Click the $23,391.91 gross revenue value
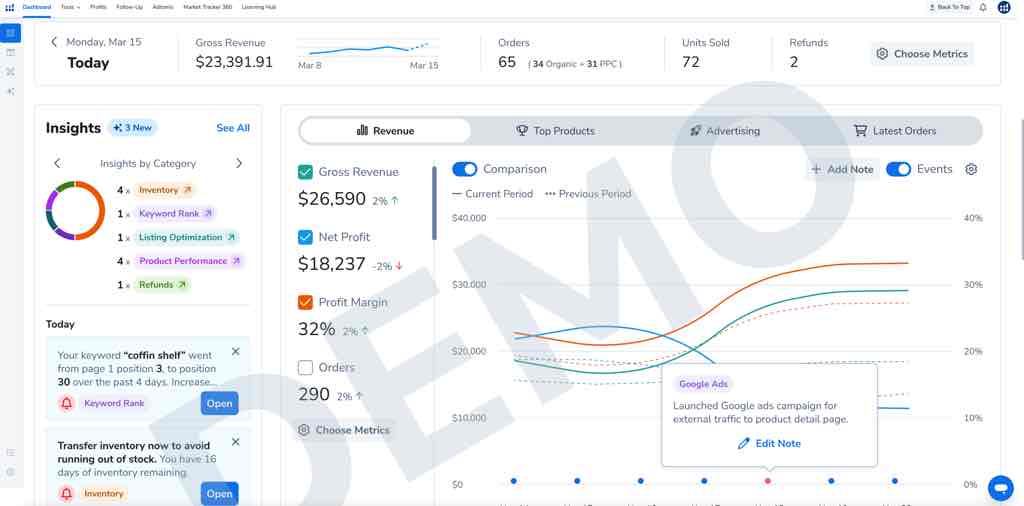Screen dimensions: 1024x506 pyautogui.click(x=234, y=63)
